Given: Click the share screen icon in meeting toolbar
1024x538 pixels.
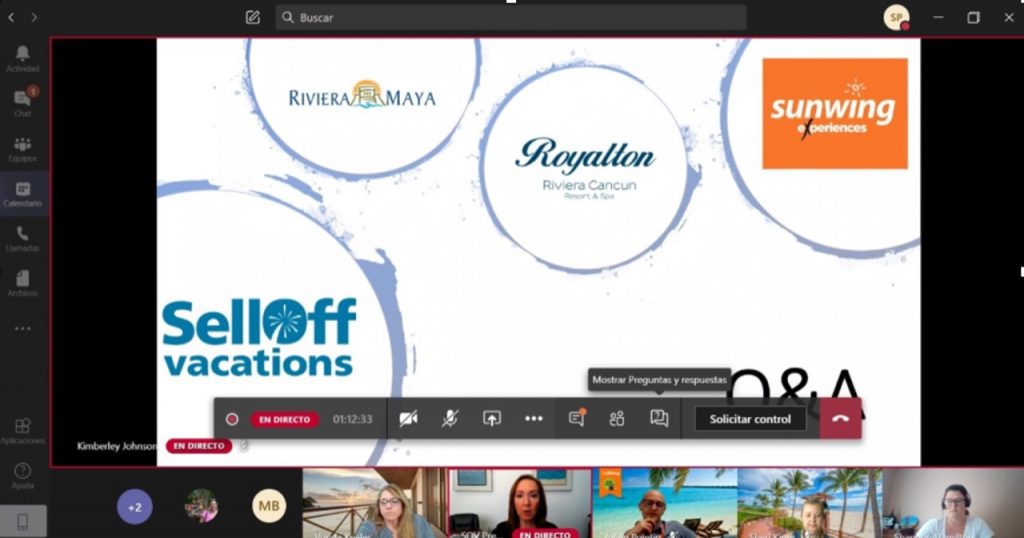Looking at the screenshot, I should pos(492,419).
